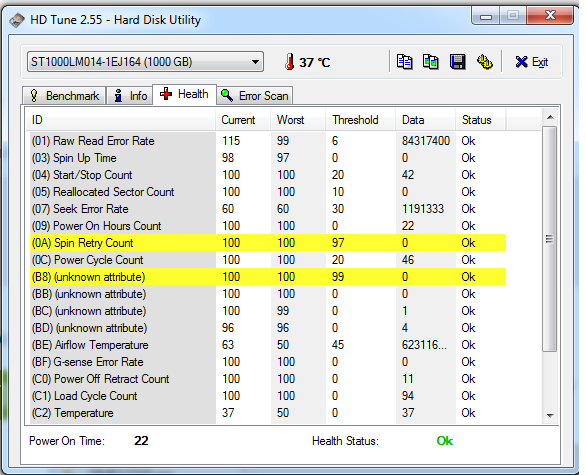The image size is (586, 475).
Task: Select the (0C) Power Cycle Count row
Action: pos(268,260)
